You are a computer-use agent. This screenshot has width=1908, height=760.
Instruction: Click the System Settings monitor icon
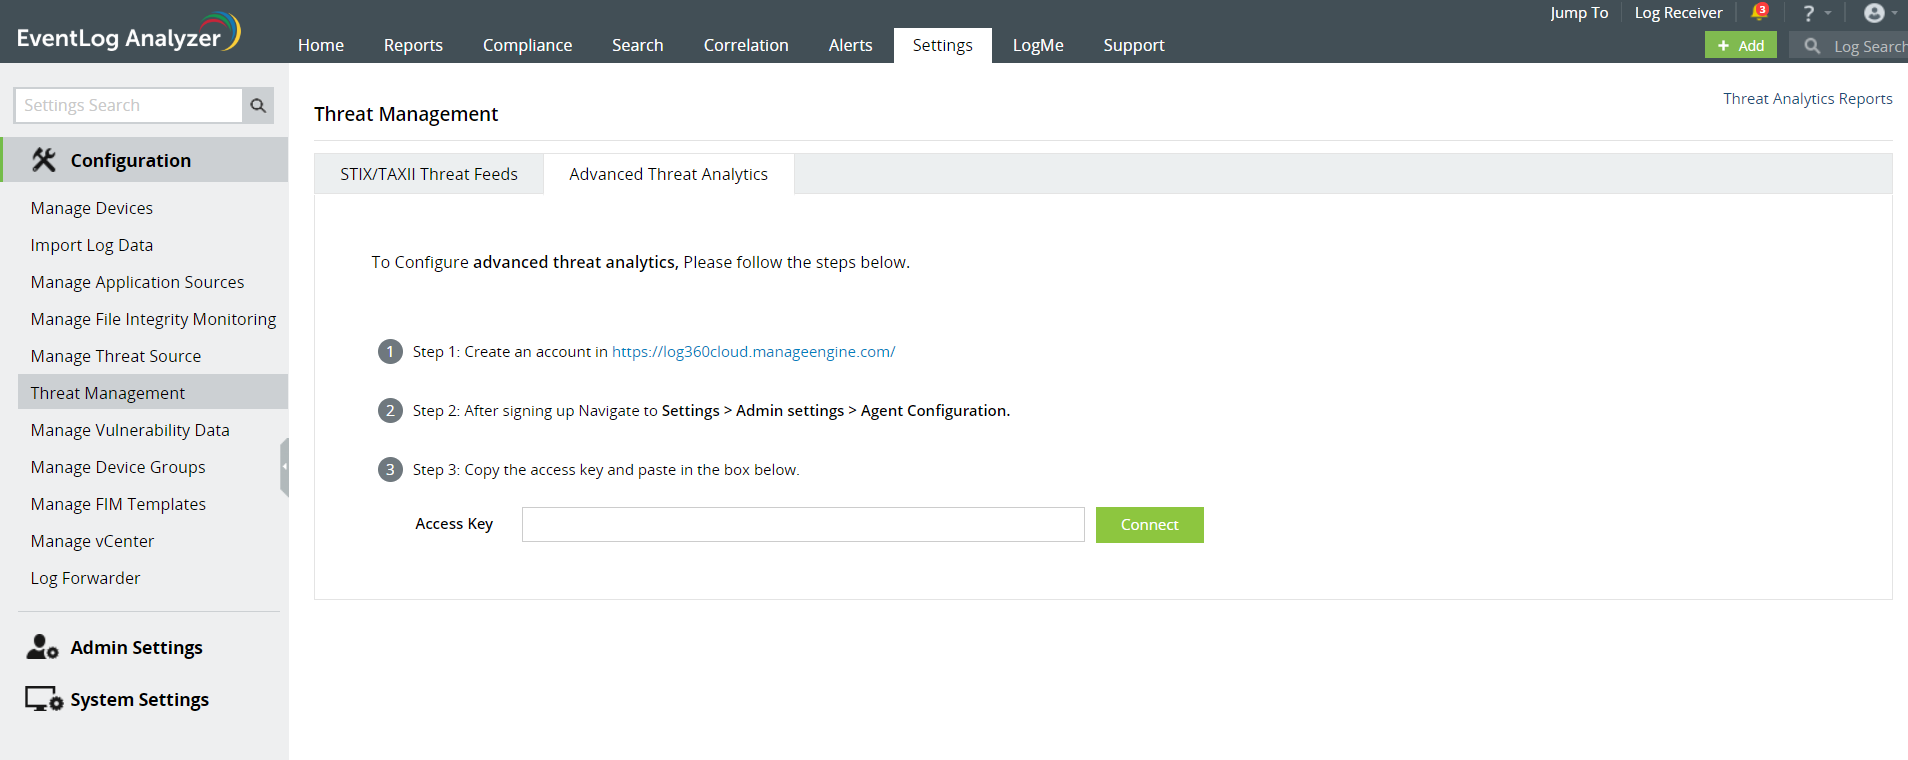coord(44,699)
